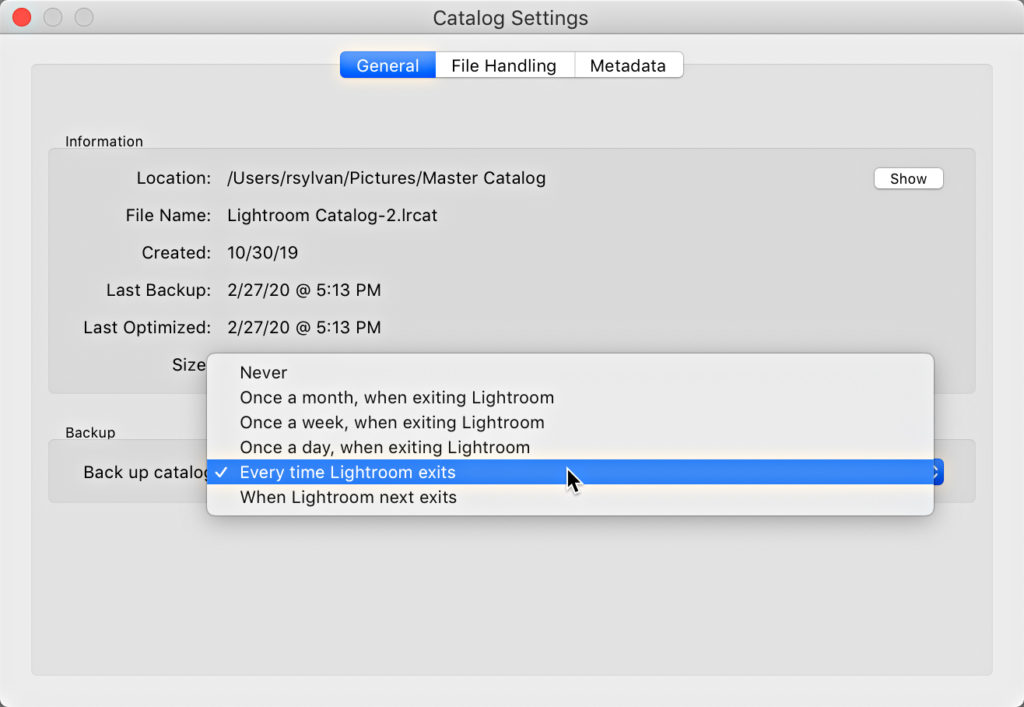The height and width of the screenshot is (707, 1024).
Task: Select Once a month, when exiting Lightroom
Action: [x=570, y=398]
